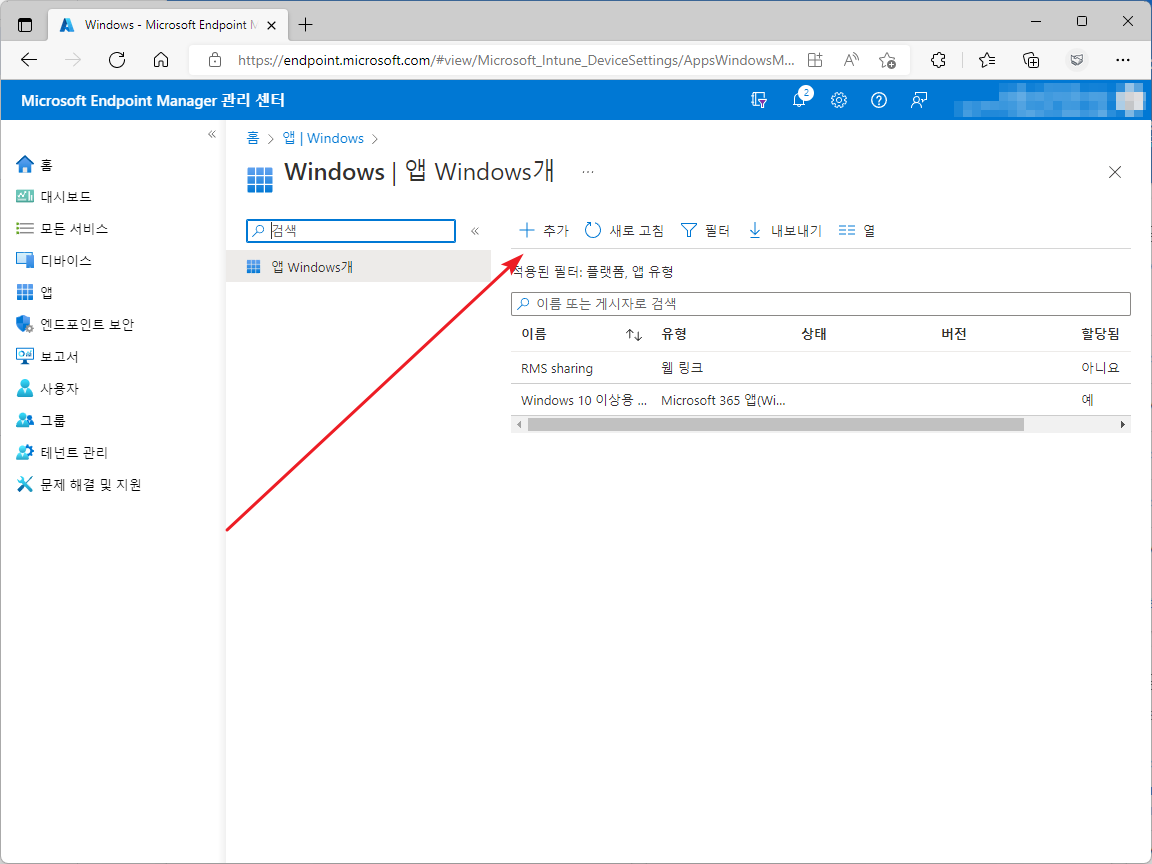The image size is (1152, 864).
Task: Open the 필터 (Filter) options
Action: coord(705,231)
